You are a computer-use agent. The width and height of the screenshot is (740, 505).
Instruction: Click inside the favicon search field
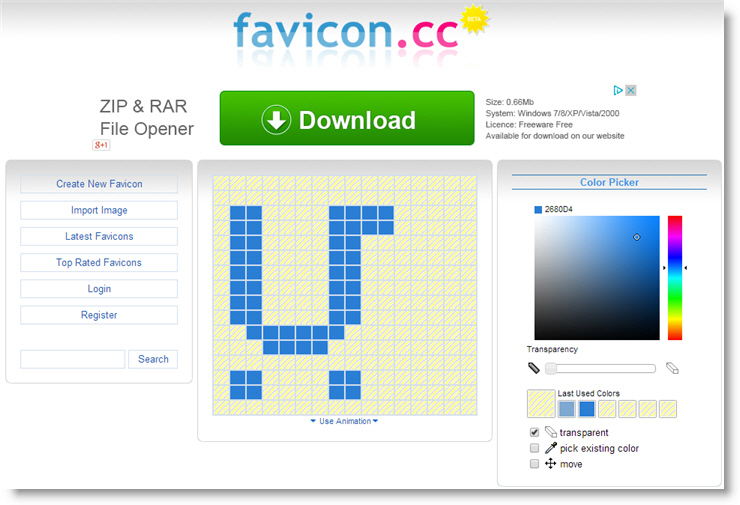click(73, 359)
